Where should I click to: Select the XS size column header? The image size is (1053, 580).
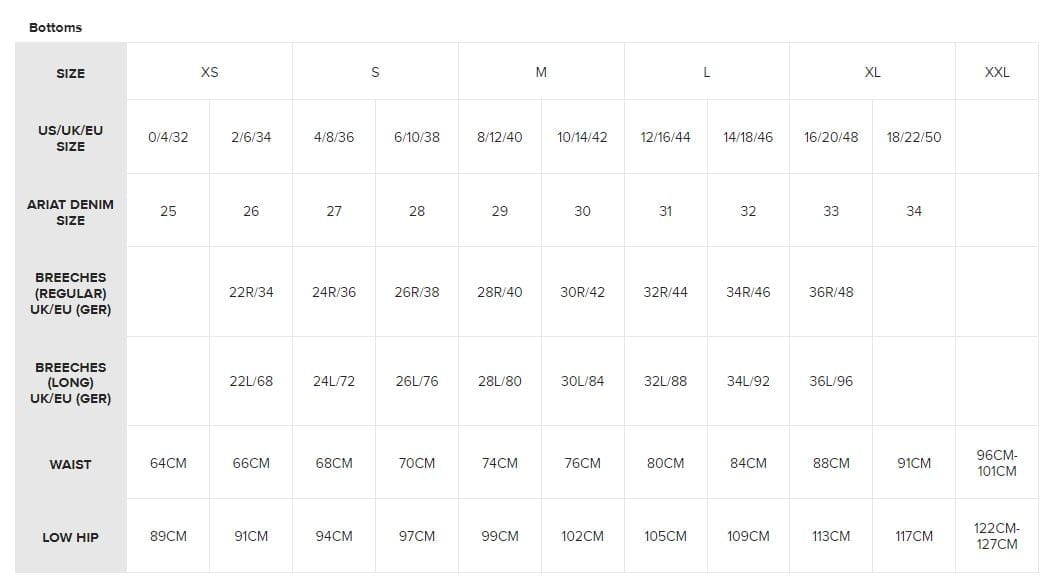point(209,72)
